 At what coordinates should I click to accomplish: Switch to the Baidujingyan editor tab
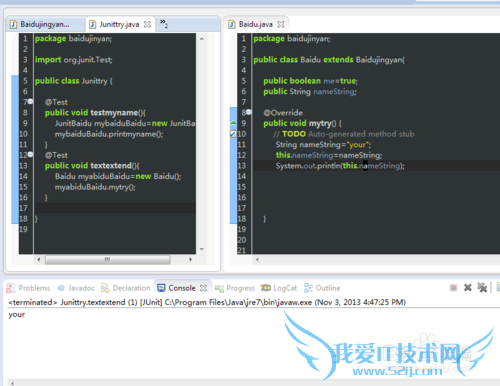click(45, 24)
